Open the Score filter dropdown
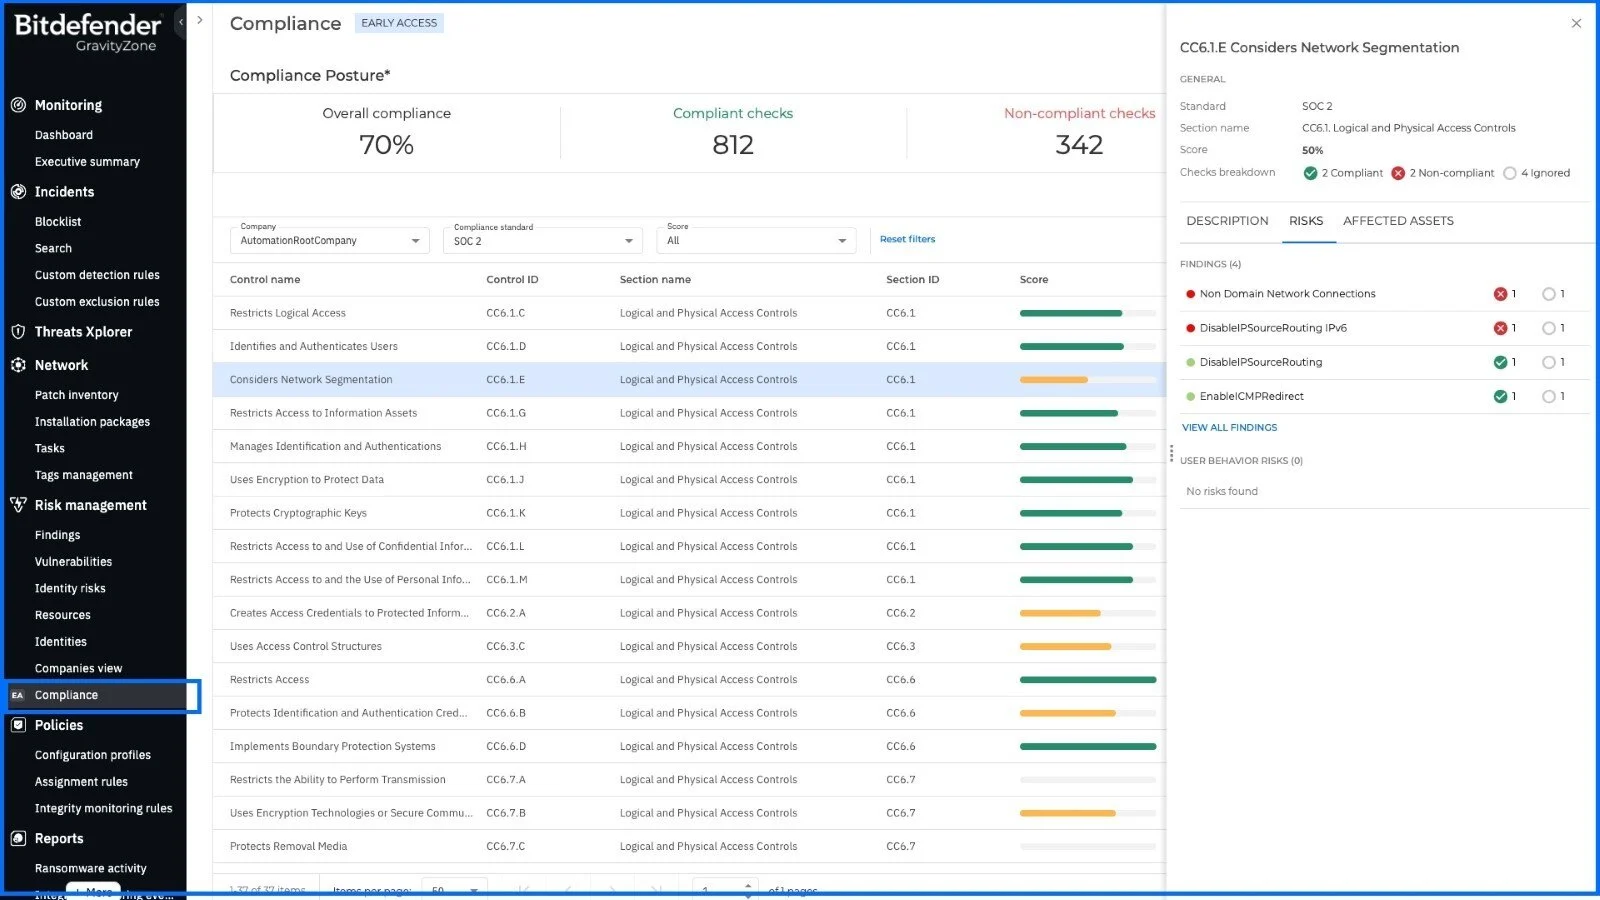The height and width of the screenshot is (900, 1600). pos(756,241)
